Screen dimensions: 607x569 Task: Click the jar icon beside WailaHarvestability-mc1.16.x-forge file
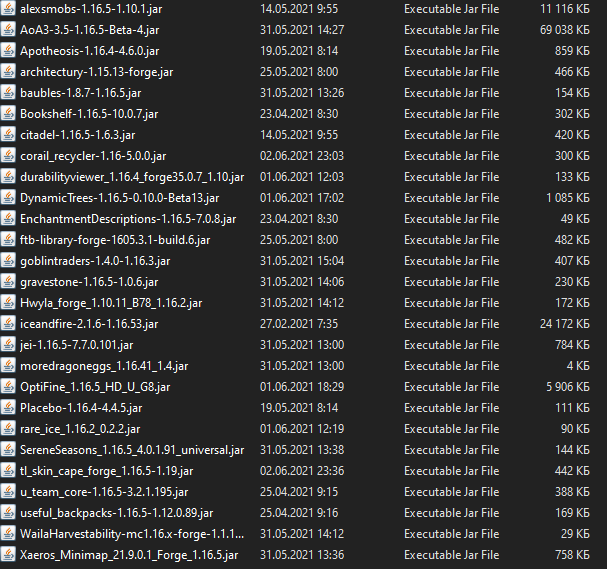click(x=8, y=533)
